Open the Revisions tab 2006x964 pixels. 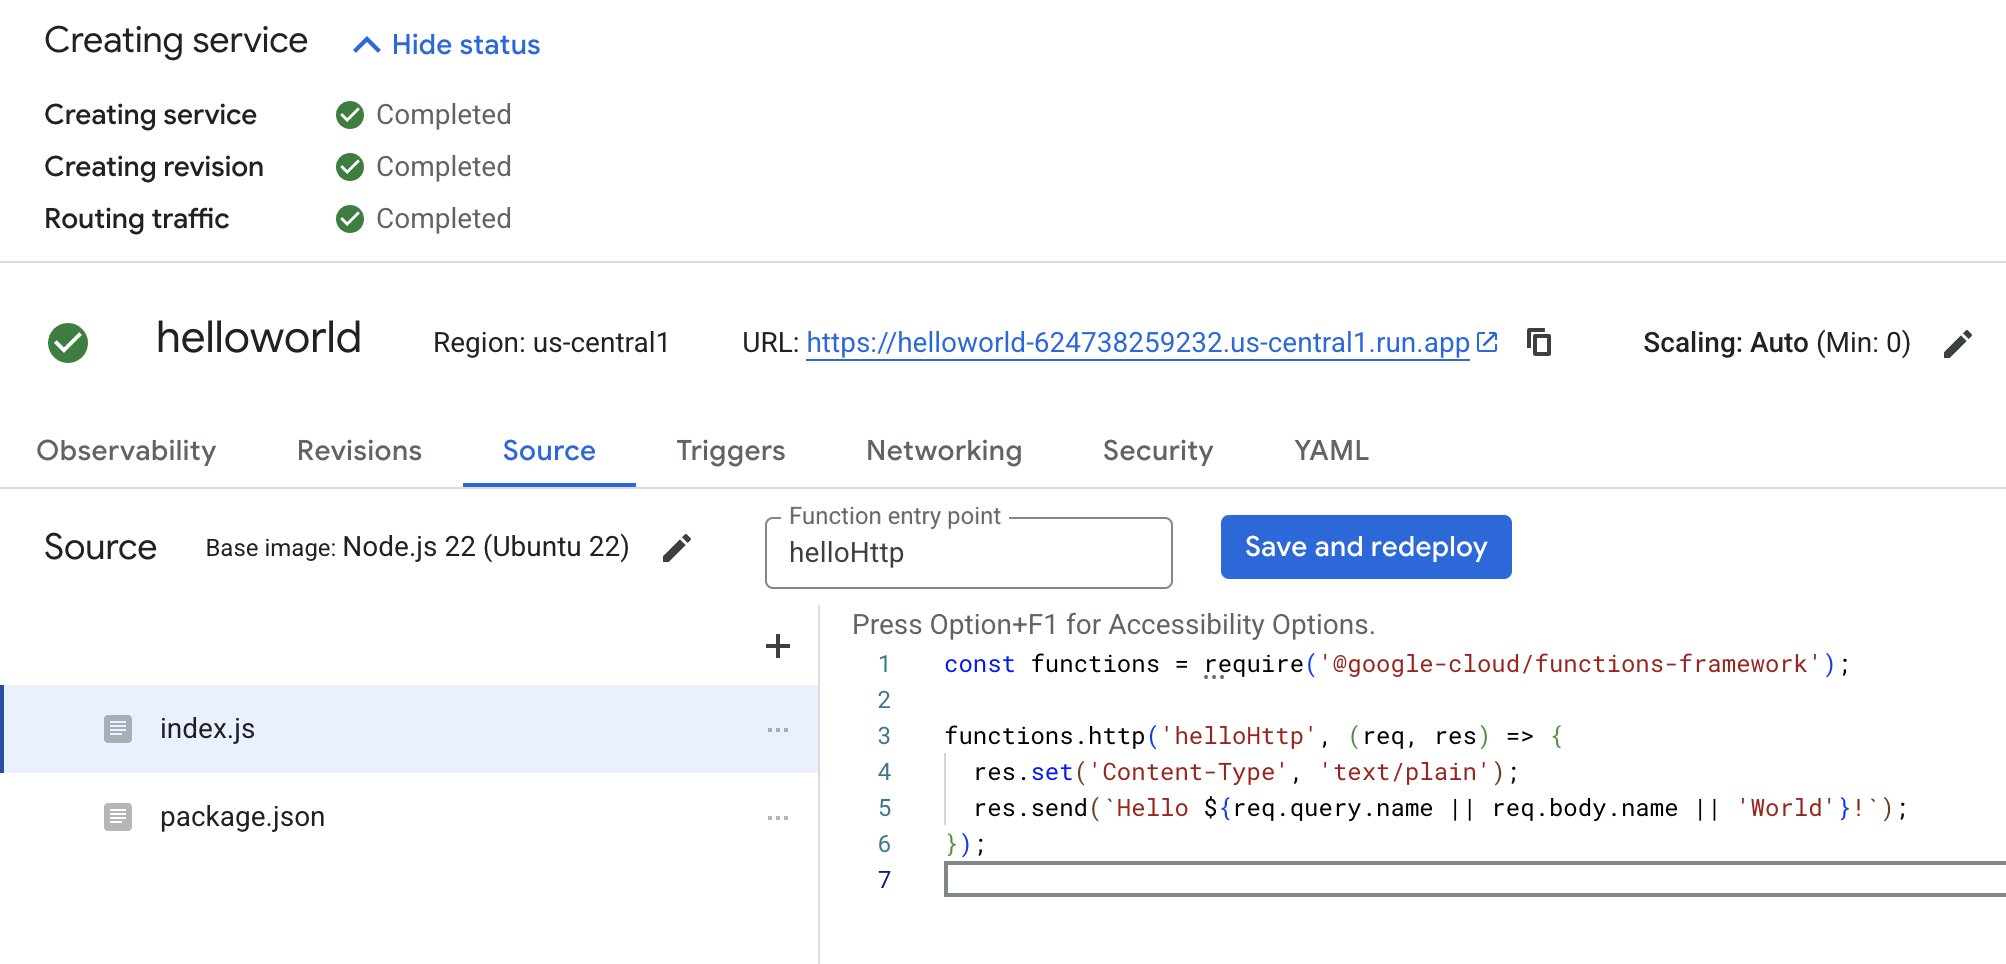click(x=359, y=451)
